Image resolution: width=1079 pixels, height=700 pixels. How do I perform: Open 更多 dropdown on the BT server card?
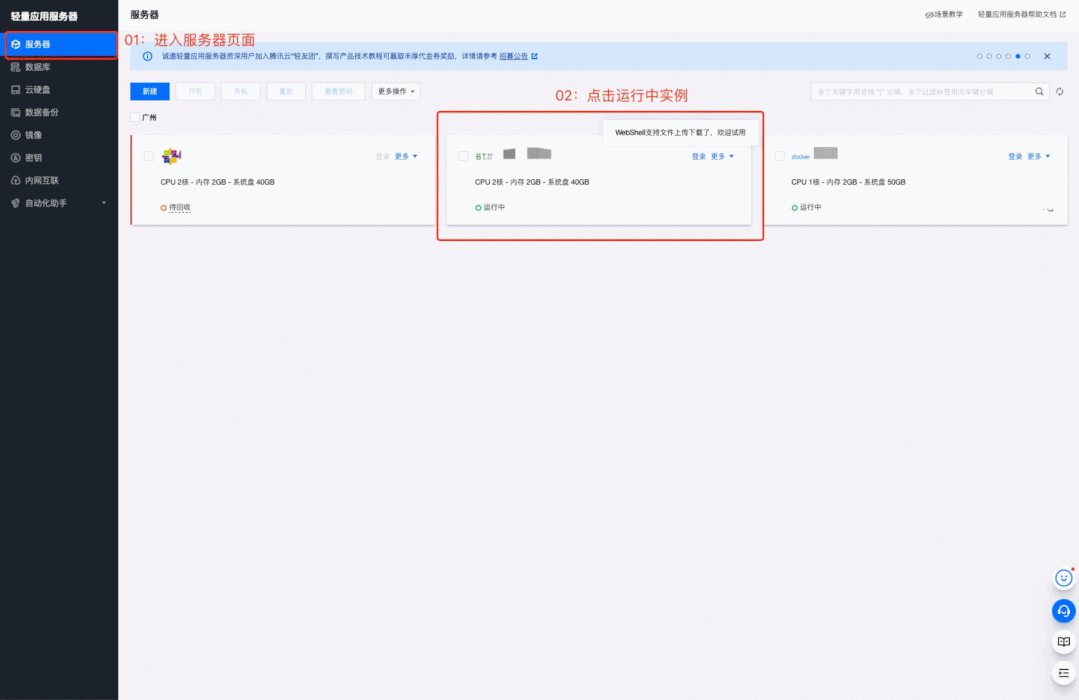tap(722, 156)
